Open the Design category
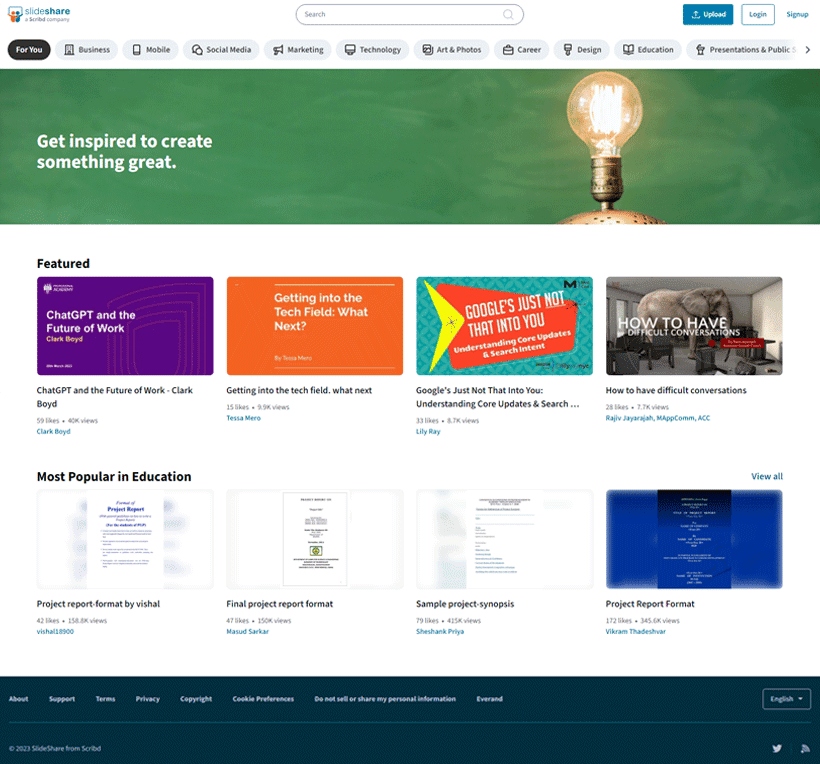820x764 pixels. coord(582,50)
